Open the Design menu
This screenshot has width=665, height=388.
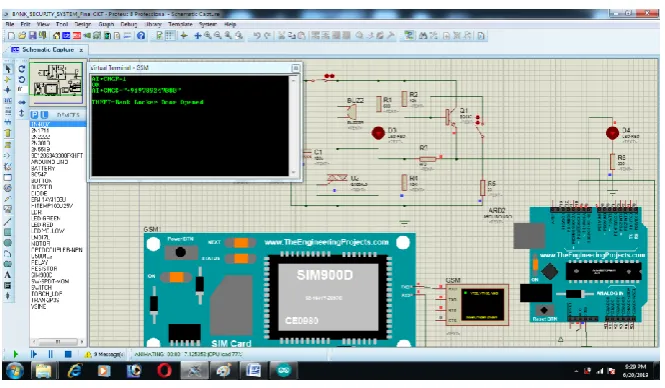pyautogui.click(x=83, y=25)
